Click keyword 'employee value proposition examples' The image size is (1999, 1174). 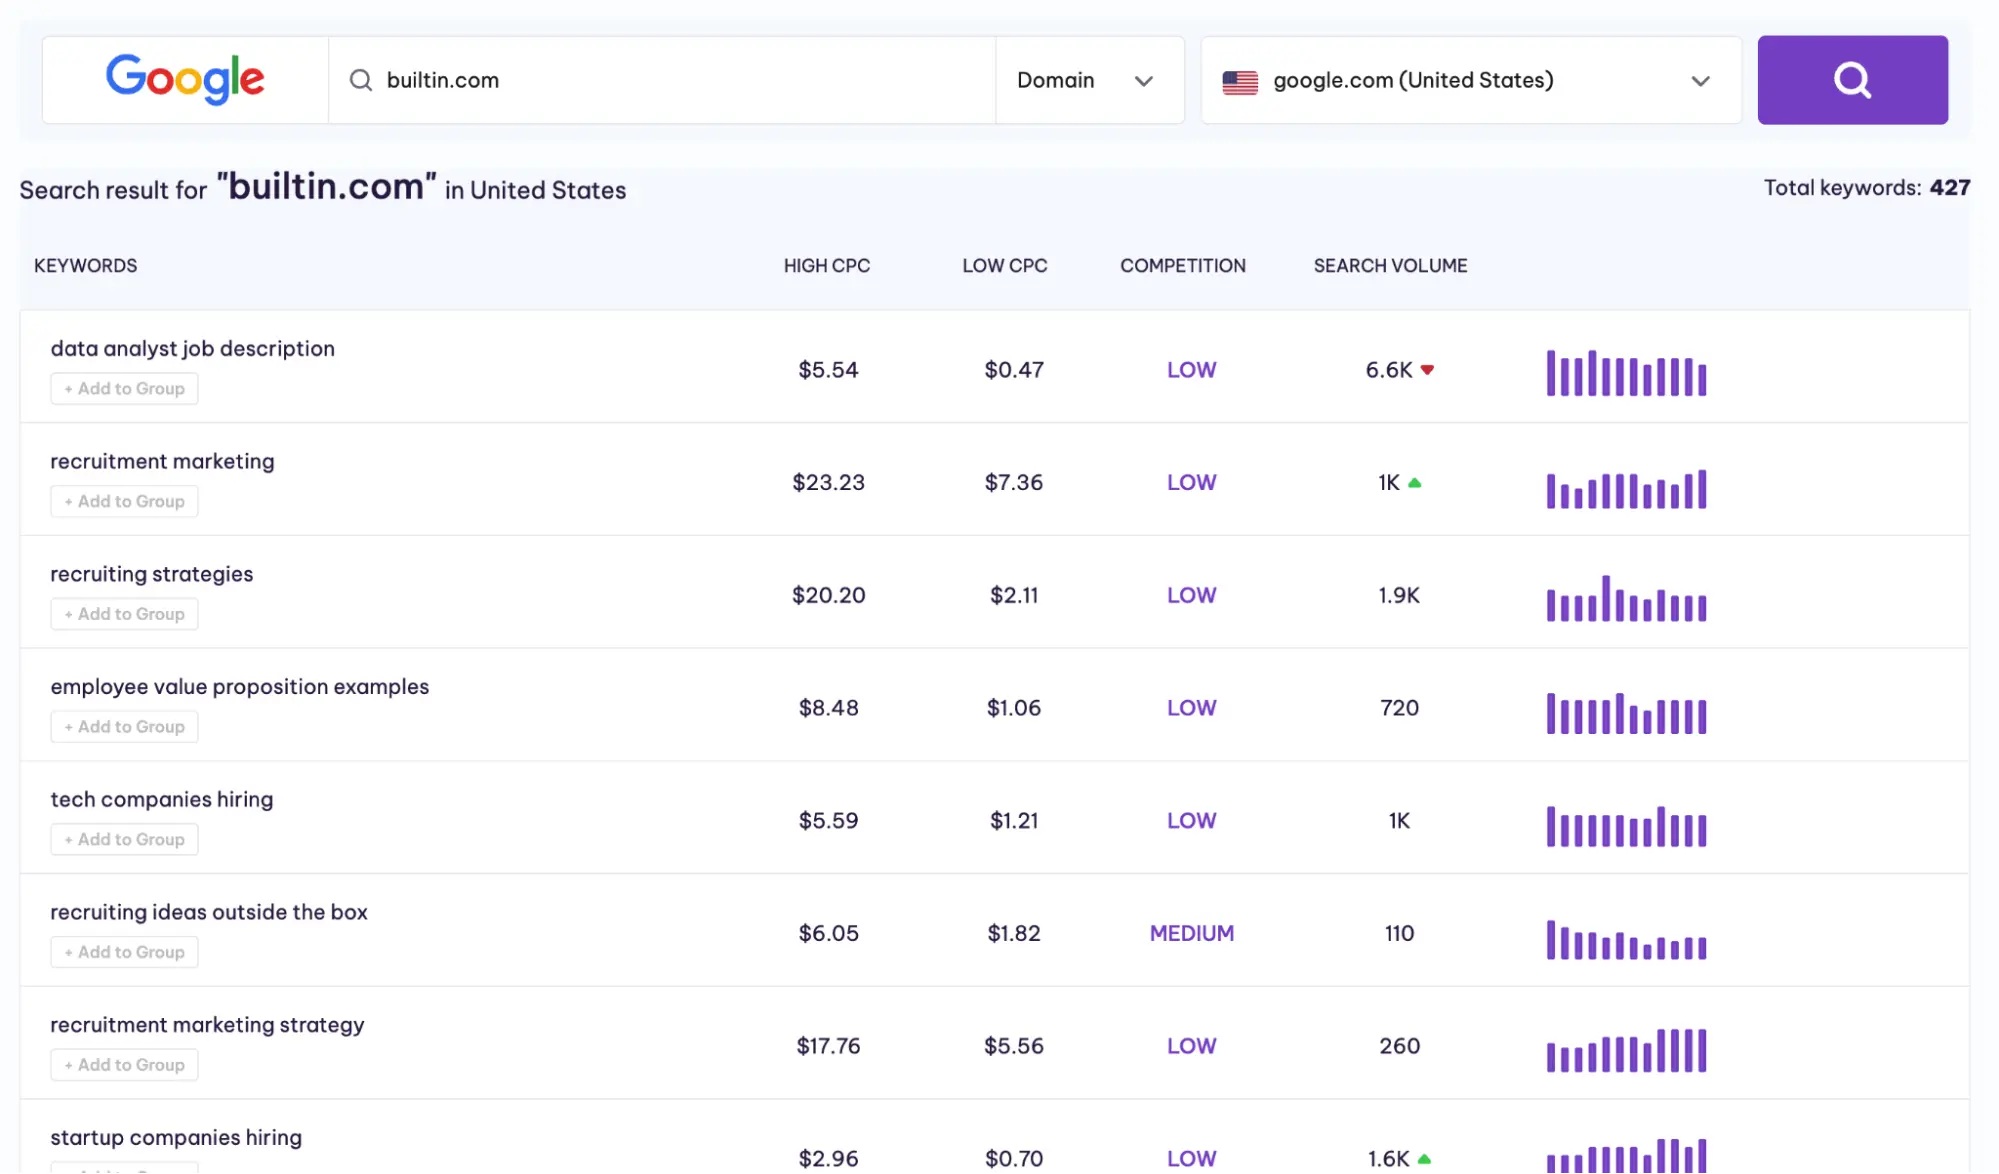pyautogui.click(x=240, y=687)
